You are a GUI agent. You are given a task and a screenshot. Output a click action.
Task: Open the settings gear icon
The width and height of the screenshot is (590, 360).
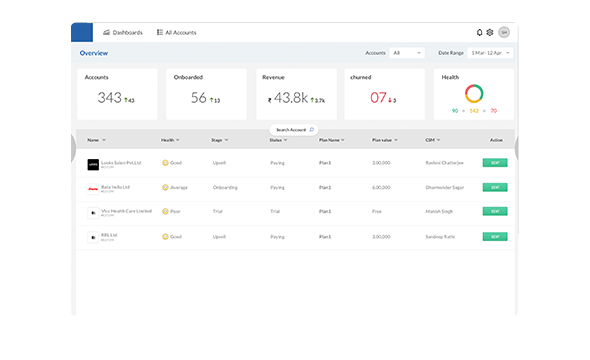pyautogui.click(x=490, y=32)
